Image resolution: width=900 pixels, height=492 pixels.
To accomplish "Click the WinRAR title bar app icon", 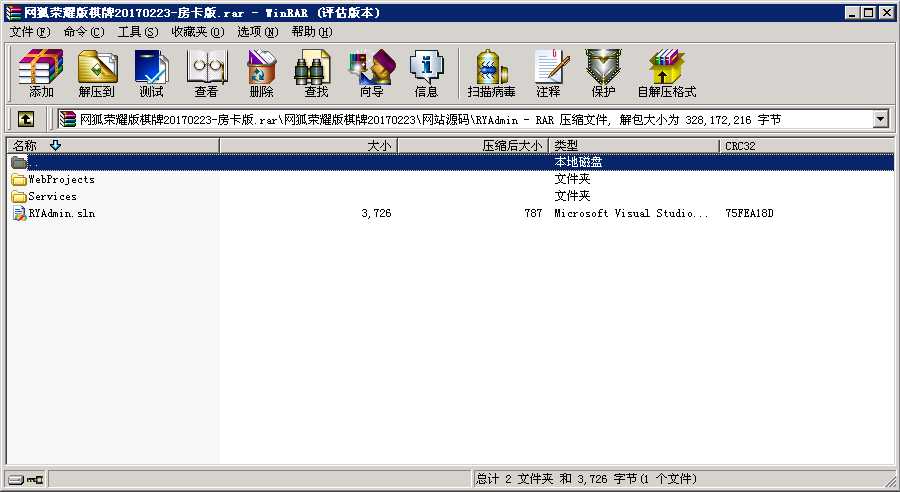I will click(13, 13).
